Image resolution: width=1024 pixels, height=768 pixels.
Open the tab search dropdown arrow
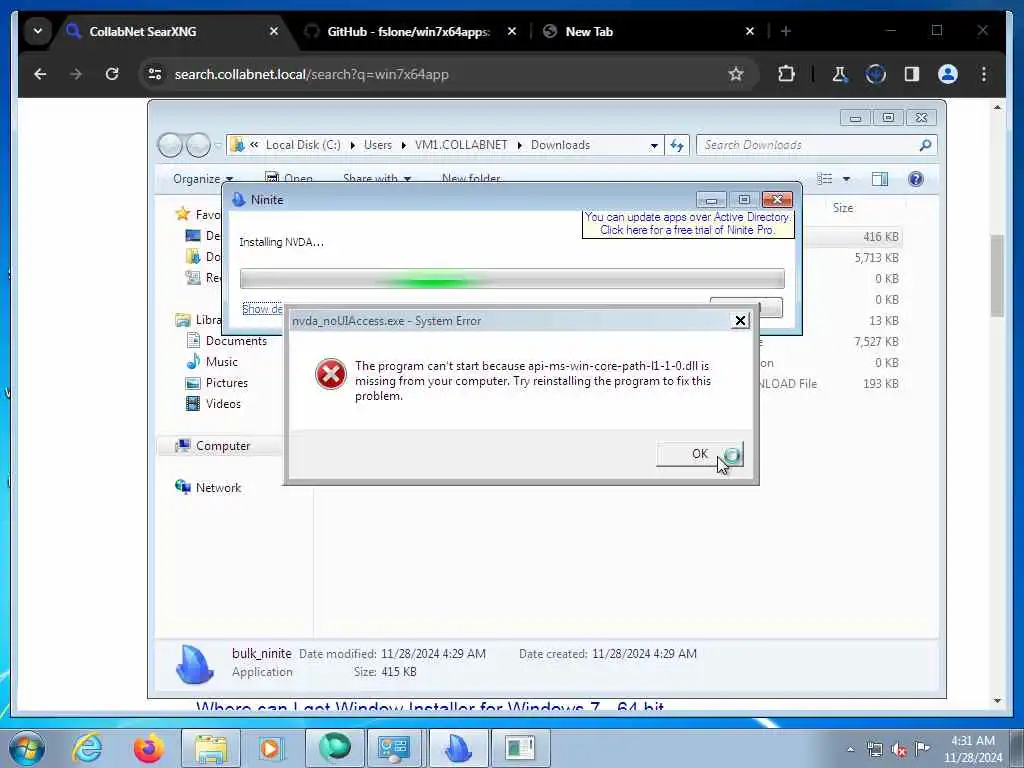pyautogui.click(x=38, y=31)
